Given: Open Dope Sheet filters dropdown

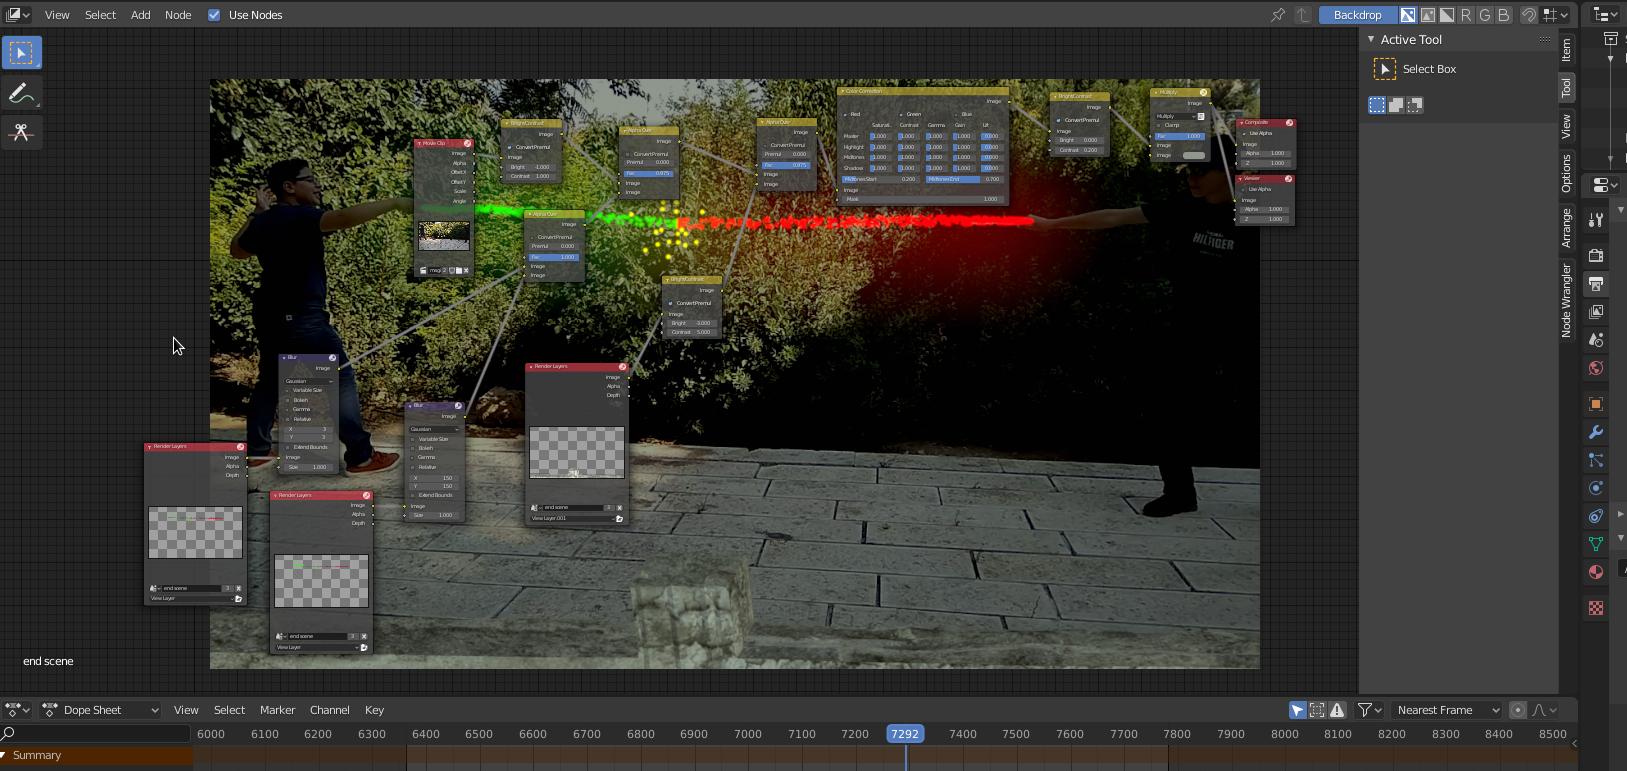Looking at the screenshot, I should (1369, 710).
